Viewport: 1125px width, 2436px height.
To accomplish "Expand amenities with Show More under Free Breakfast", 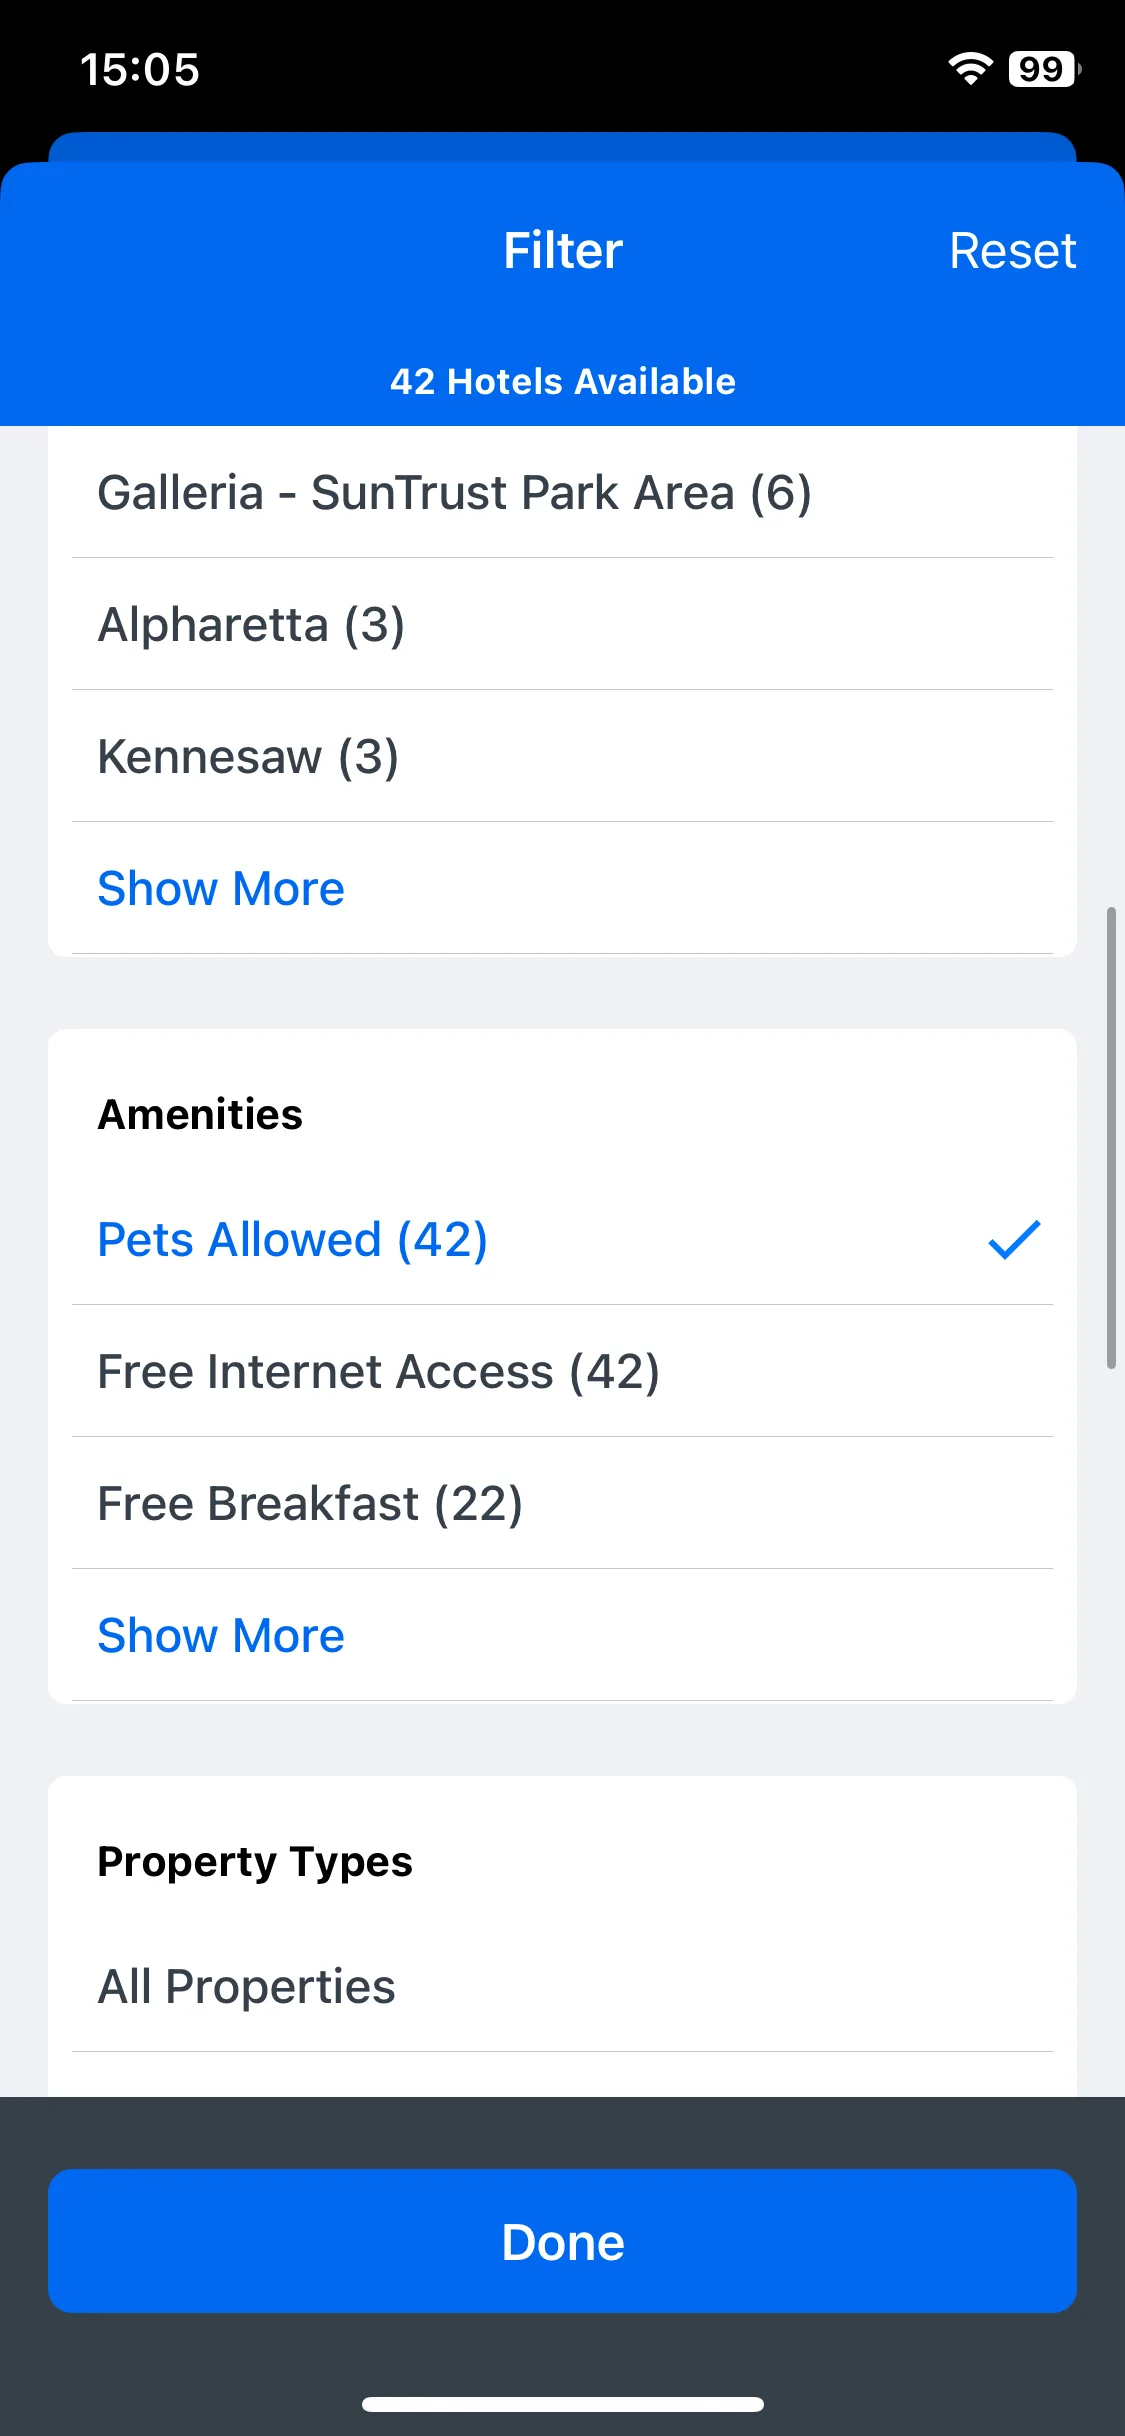I will [221, 1635].
